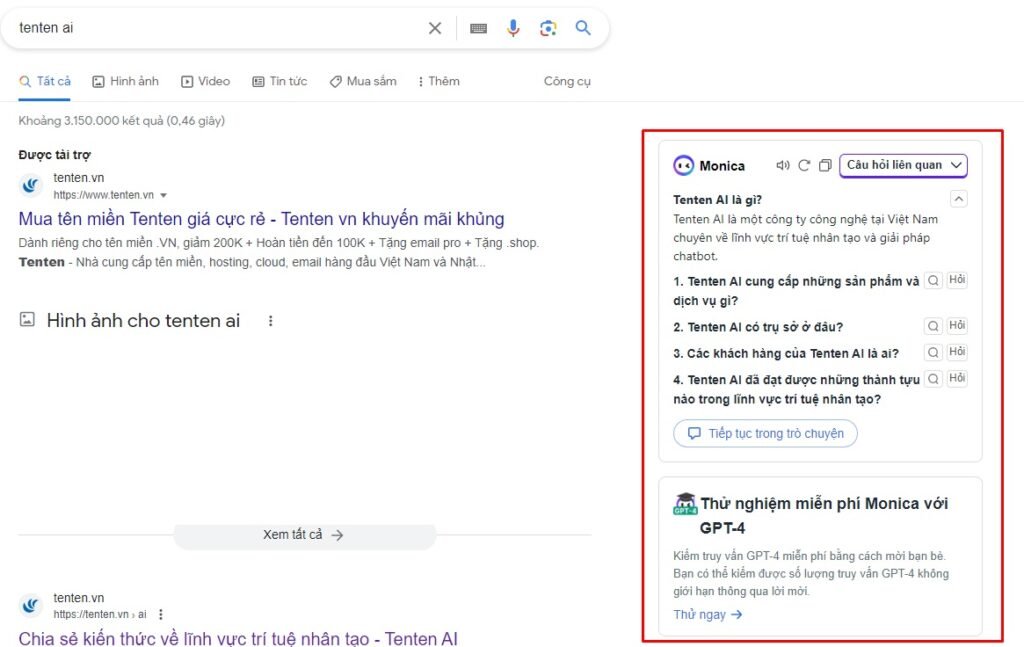Open options dots beside tenten.vn › ai result
1024x647 pixels.
click(161, 614)
